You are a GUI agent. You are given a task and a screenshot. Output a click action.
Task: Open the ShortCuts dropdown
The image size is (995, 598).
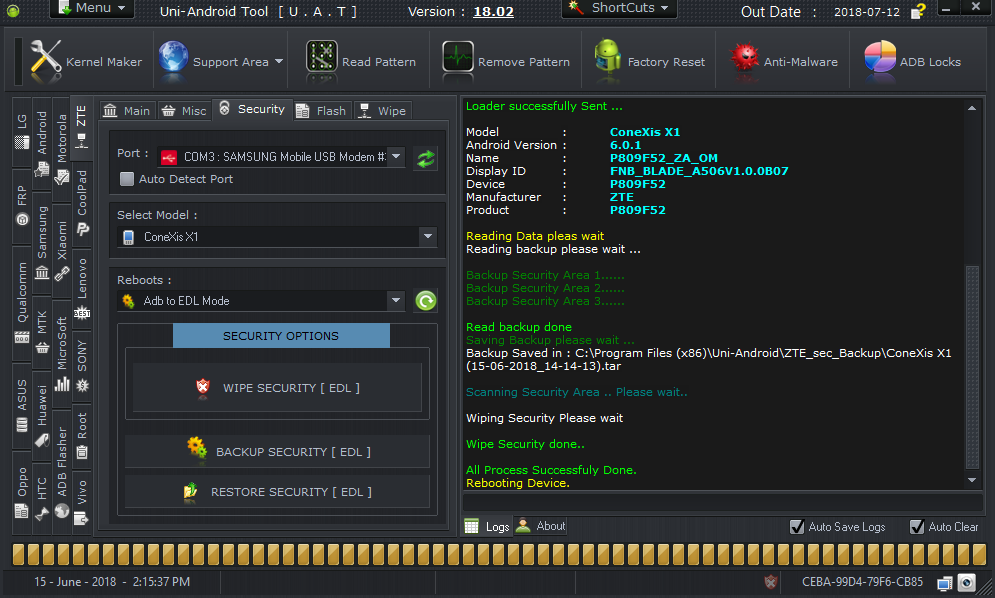(619, 8)
